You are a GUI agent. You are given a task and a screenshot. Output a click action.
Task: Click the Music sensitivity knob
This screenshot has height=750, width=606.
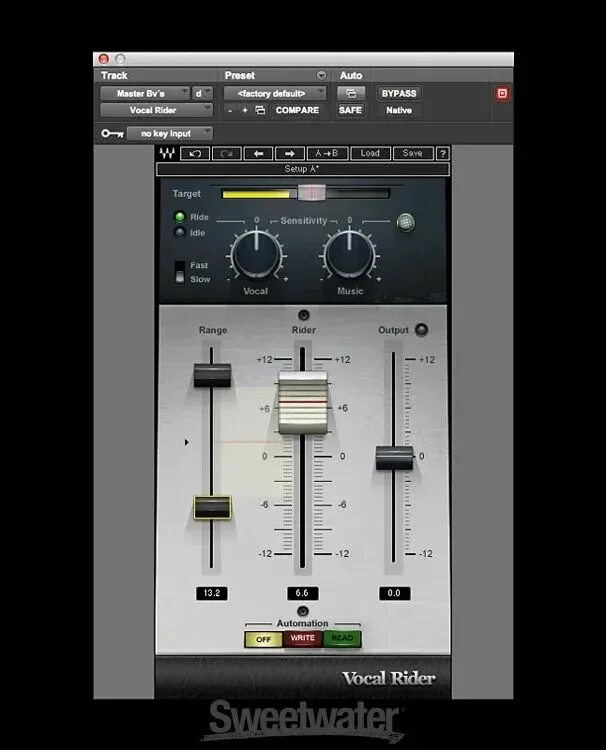(x=349, y=254)
